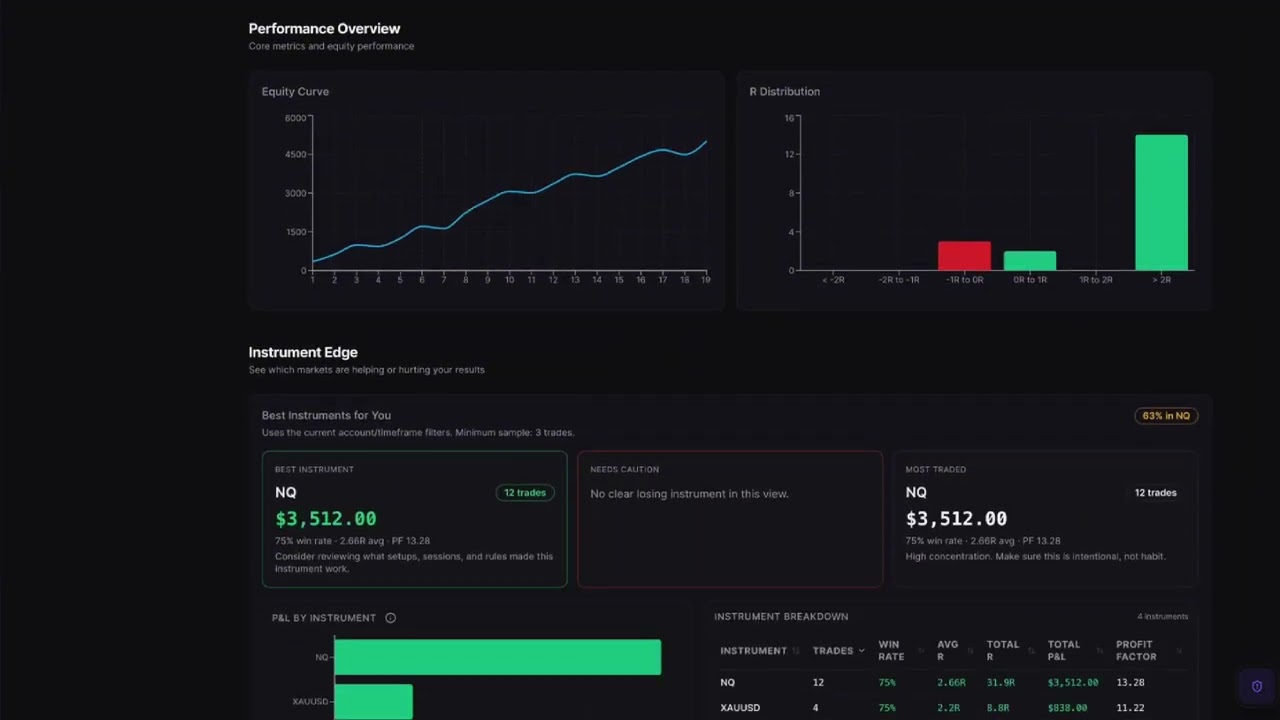1280x720 pixels.
Task: Click the green '> 2R' bar in R Distribution
Action: coord(1161,203)
